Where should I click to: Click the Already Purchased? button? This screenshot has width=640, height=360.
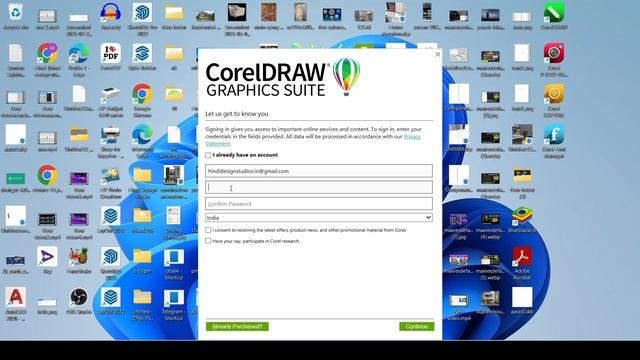click(x=237, y=327)
